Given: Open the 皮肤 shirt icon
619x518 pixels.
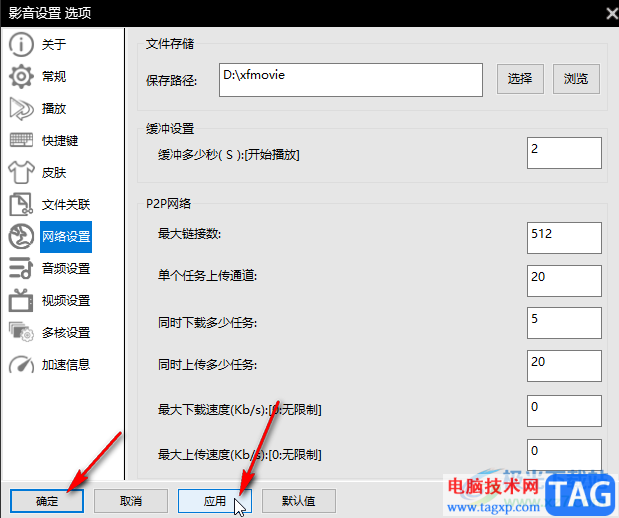Looking at the screenshot, I should (21, 173).
